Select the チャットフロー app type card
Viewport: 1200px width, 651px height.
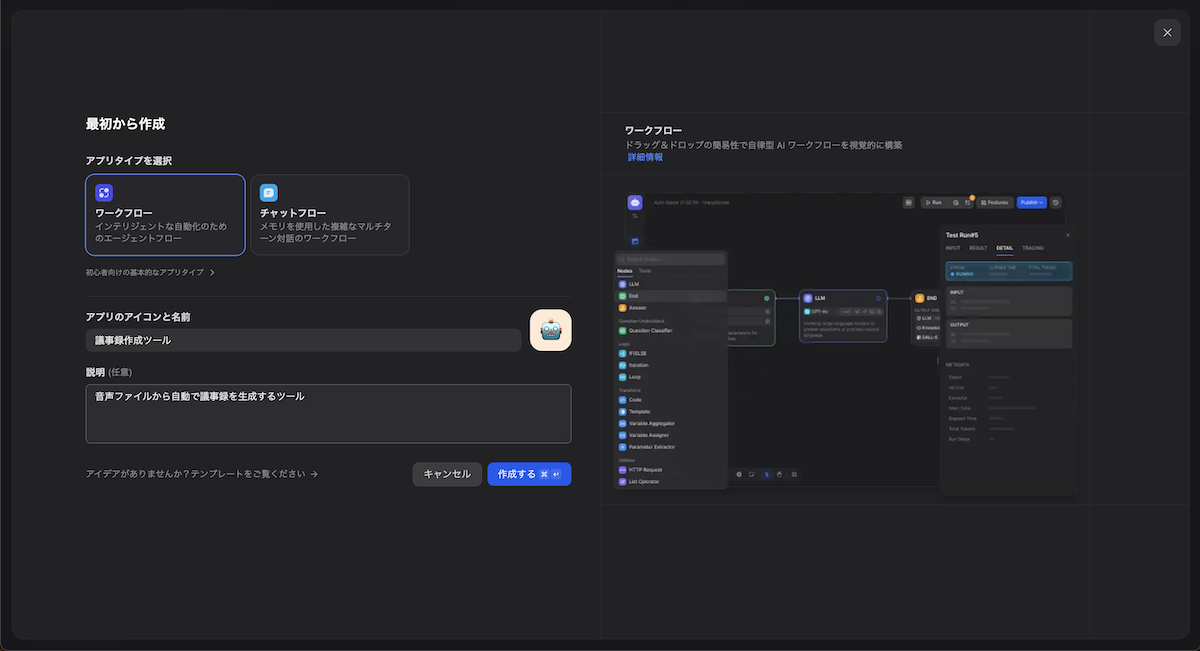click(330, 215)
